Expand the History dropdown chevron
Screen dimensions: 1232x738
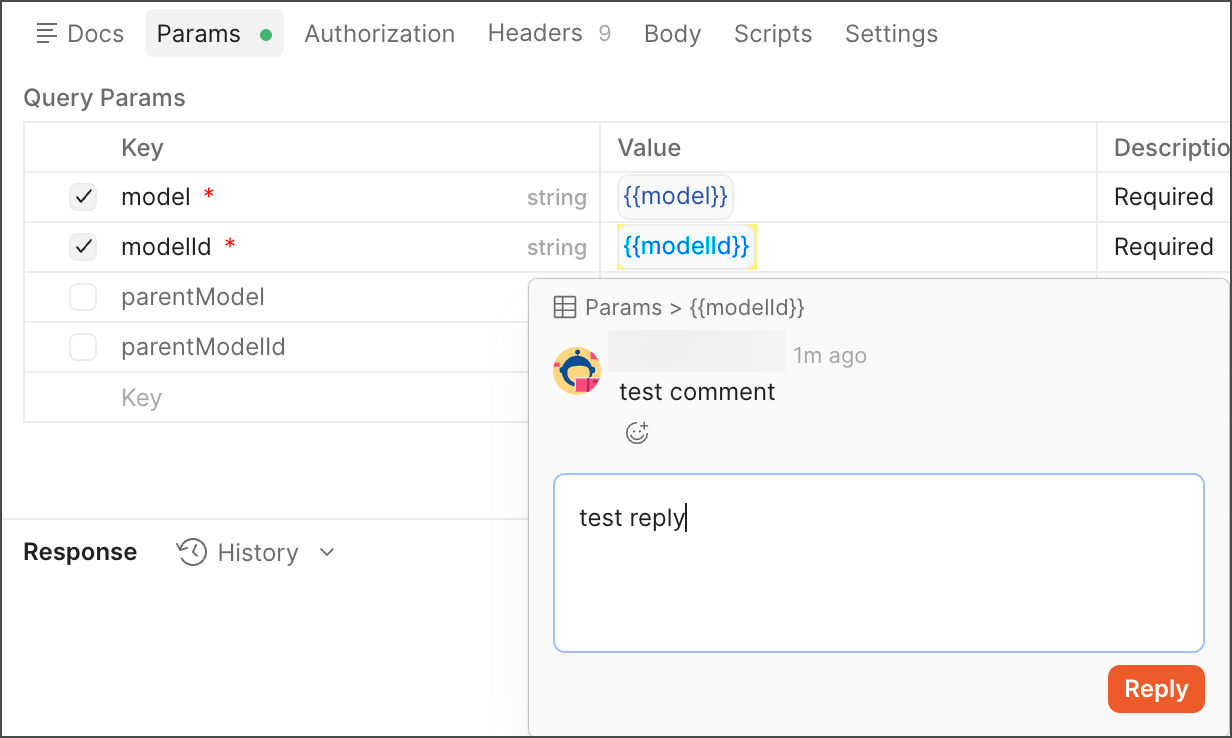click(x=327, y=553)
